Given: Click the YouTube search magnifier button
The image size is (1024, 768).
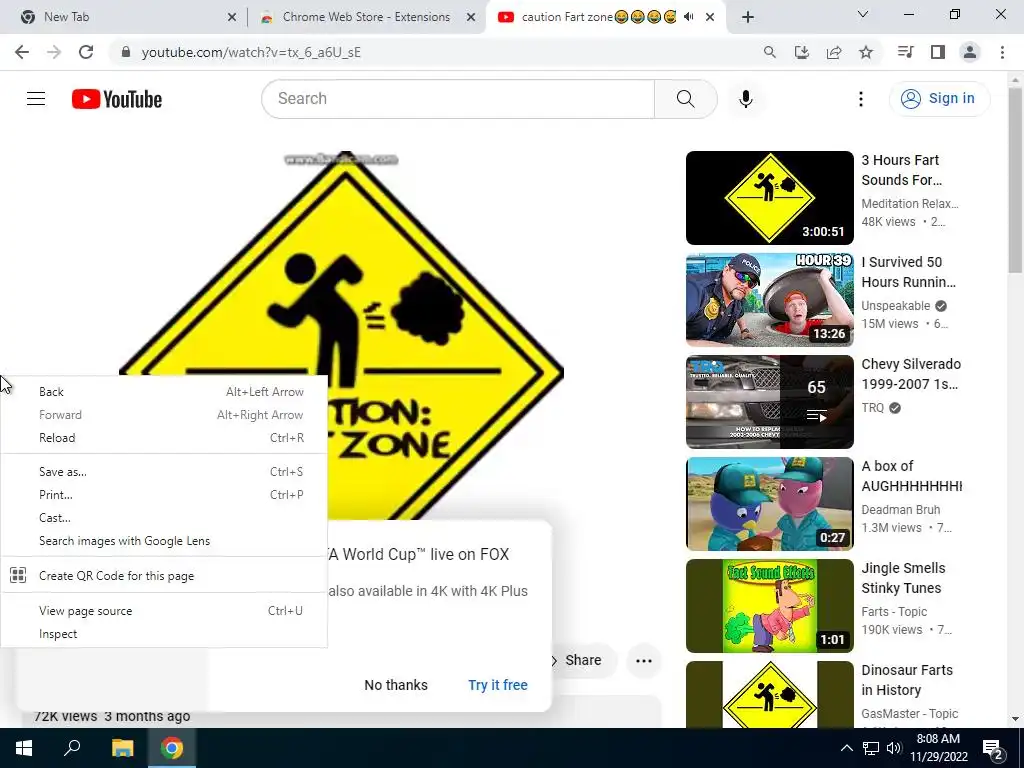Looking at the screenshot, I should [685, 99].
